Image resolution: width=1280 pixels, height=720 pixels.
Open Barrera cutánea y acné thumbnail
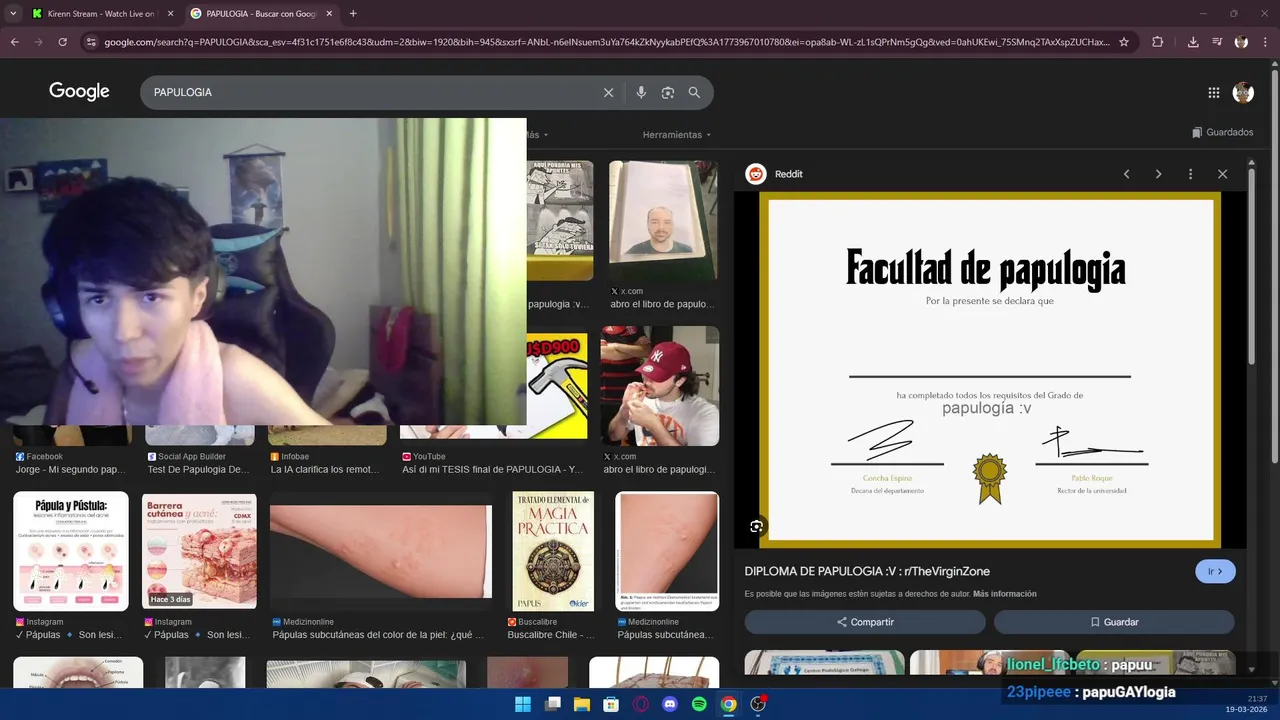pos(200,551)
